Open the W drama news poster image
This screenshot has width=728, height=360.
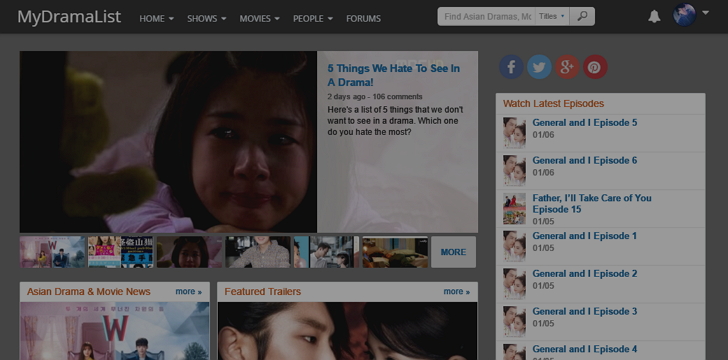(115, 331)
